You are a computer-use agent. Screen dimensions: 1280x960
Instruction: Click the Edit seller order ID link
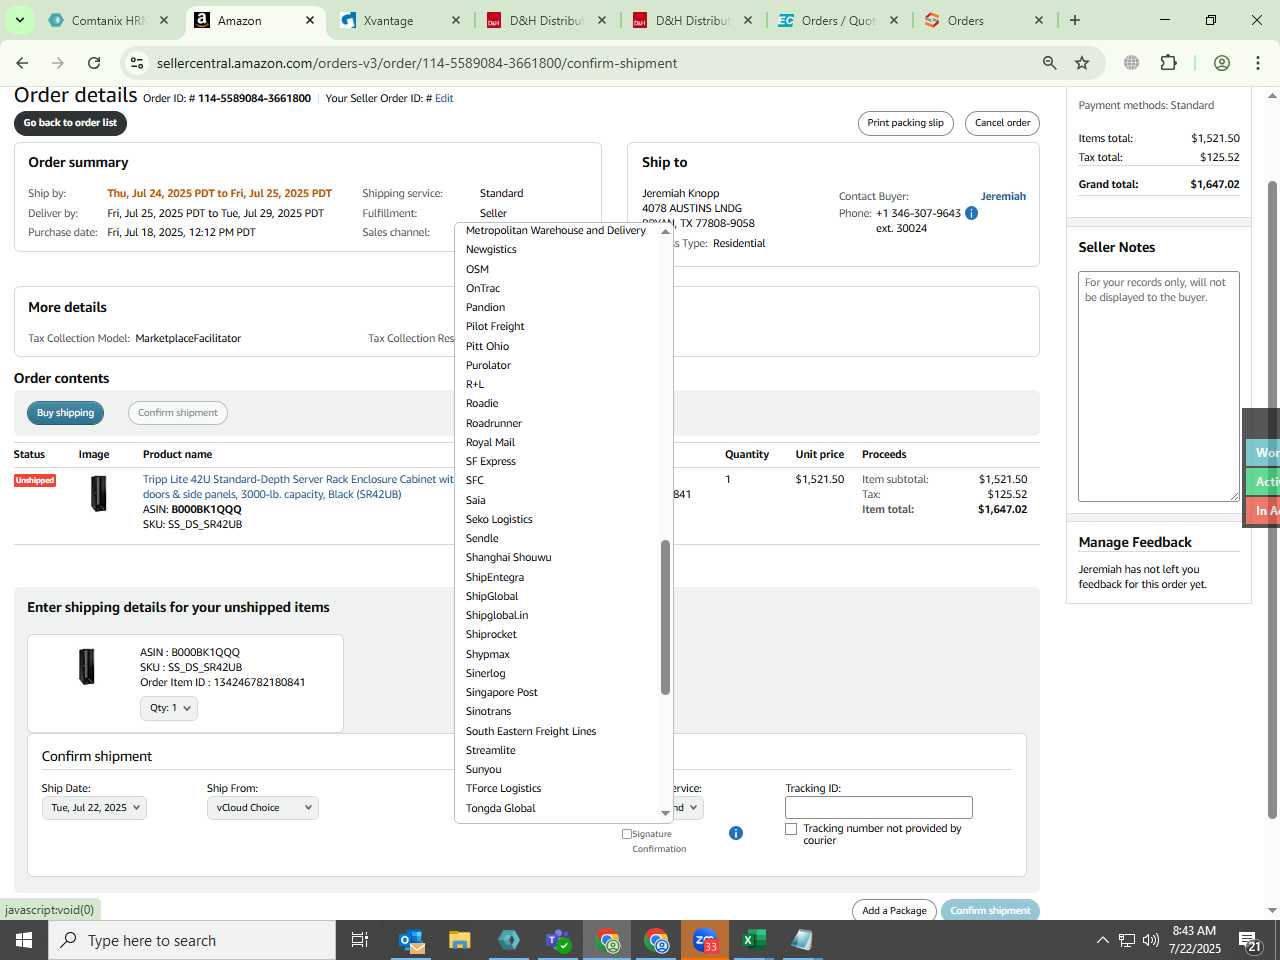[x=444, y=98]
